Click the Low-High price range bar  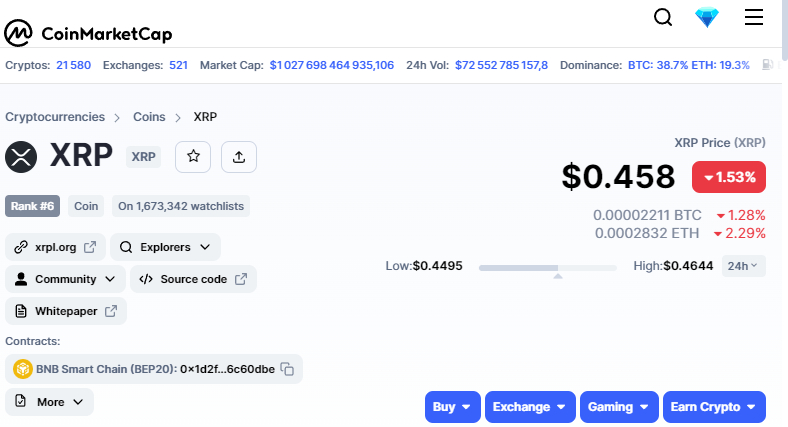(548, 268)
